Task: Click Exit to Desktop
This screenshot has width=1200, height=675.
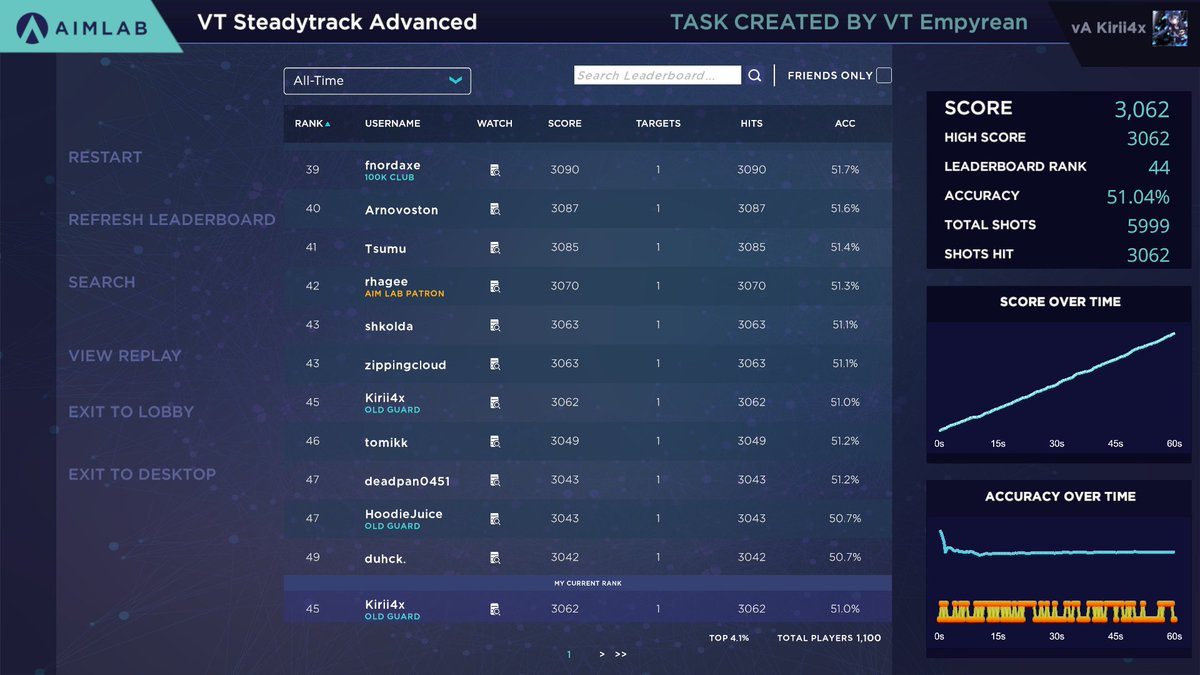Action: coord(142,474)
